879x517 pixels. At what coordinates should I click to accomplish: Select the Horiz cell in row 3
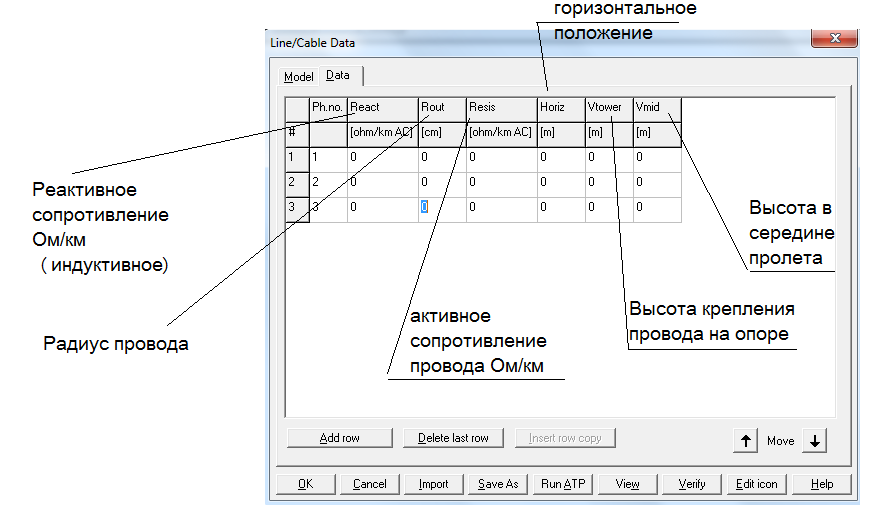(x=561, y=210)
